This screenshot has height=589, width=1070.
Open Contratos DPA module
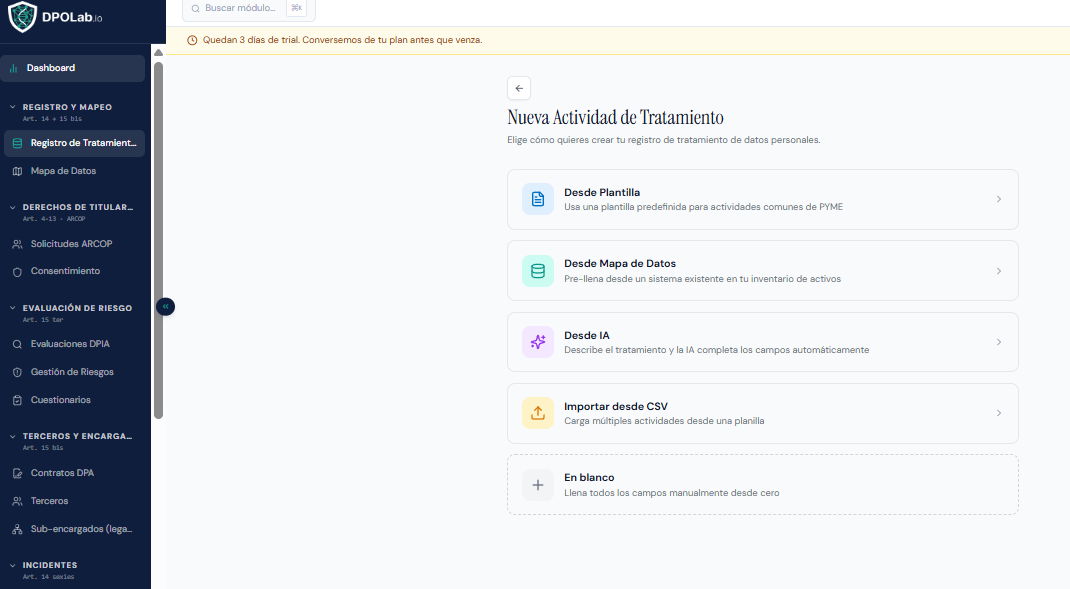click(74, 473)
